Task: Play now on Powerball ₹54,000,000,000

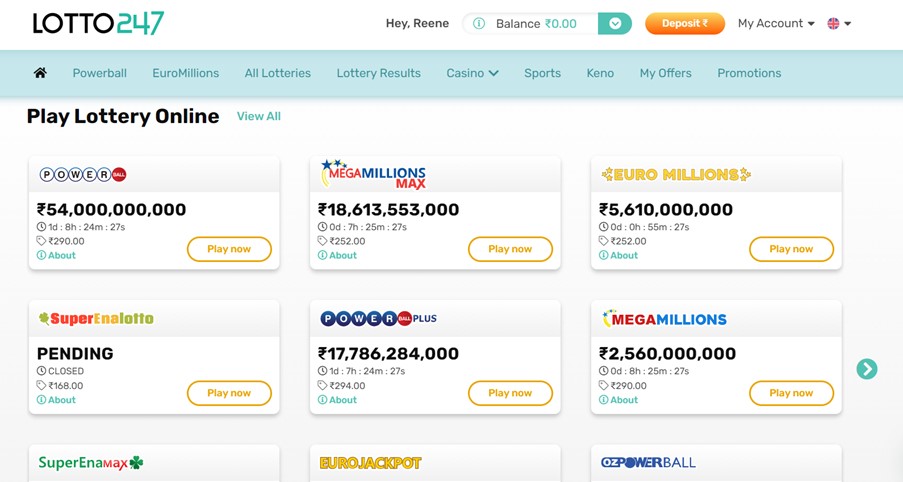Action: pyautogui.click(x=229, y=249)
